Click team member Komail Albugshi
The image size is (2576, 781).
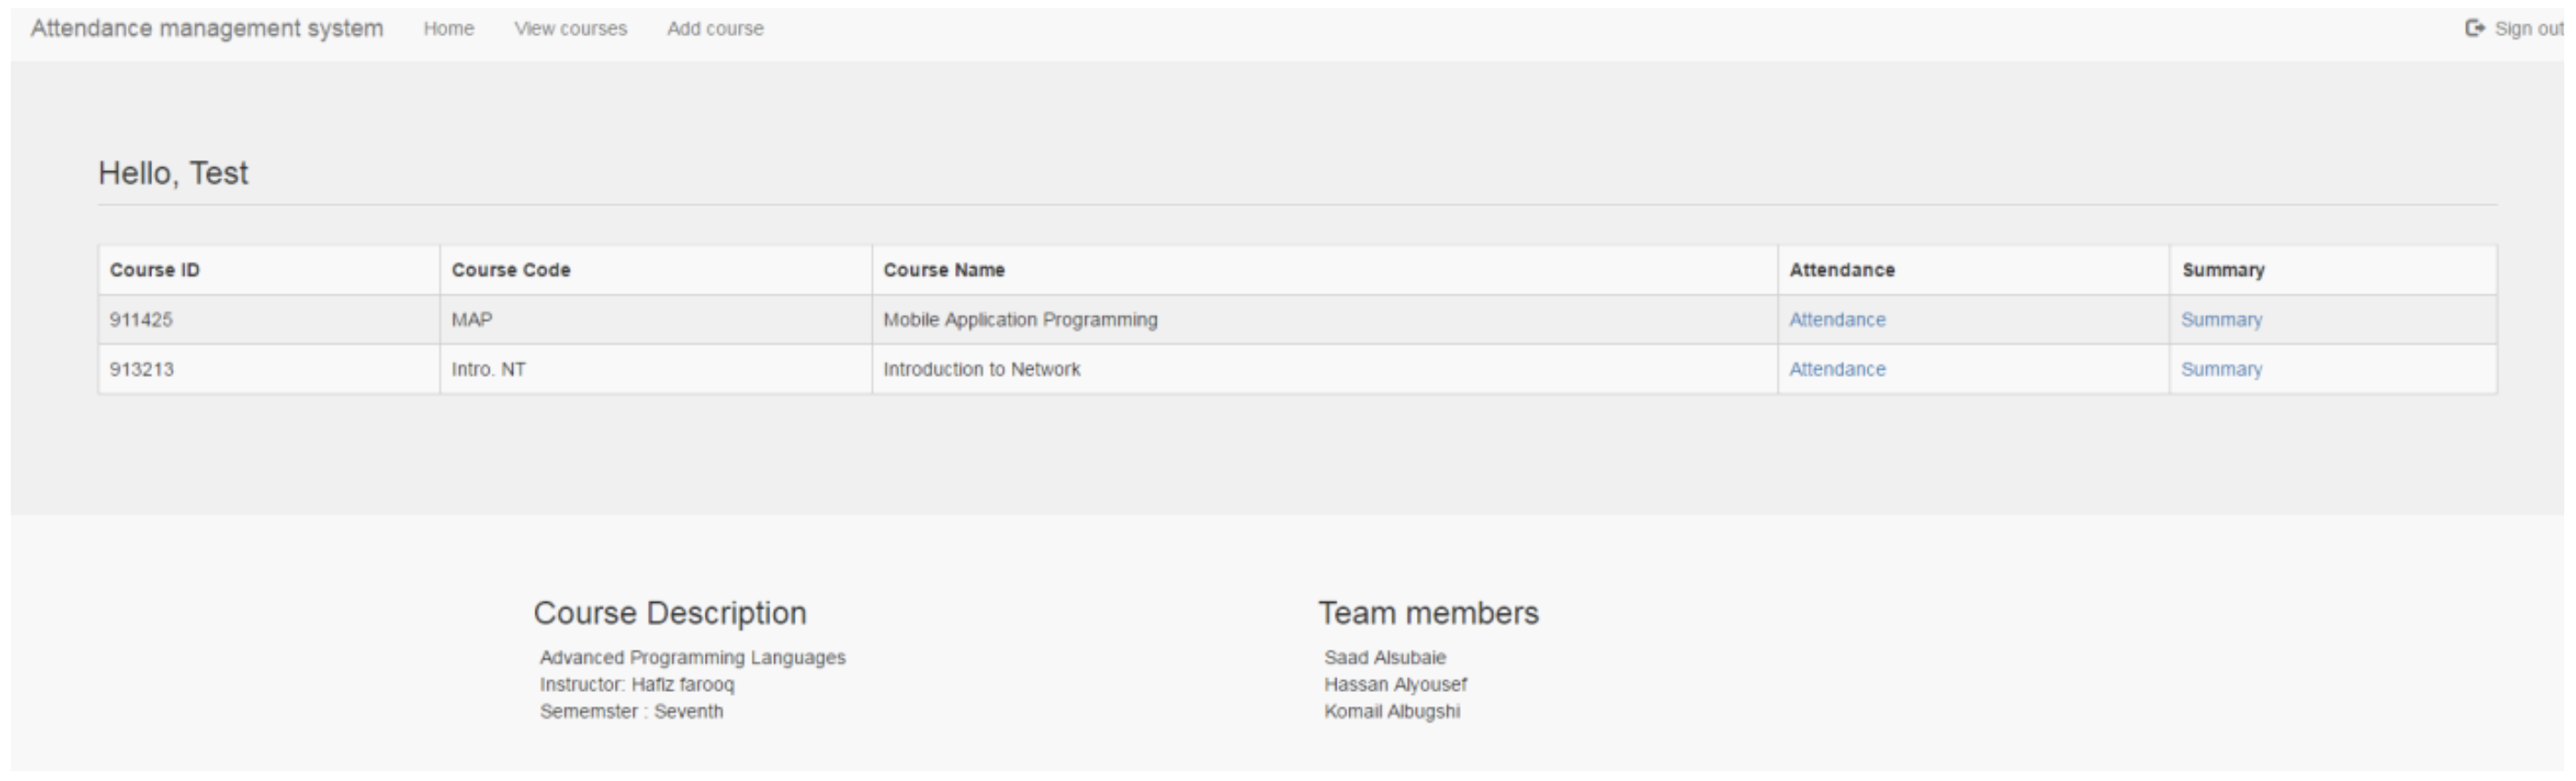click(1392, 712)
